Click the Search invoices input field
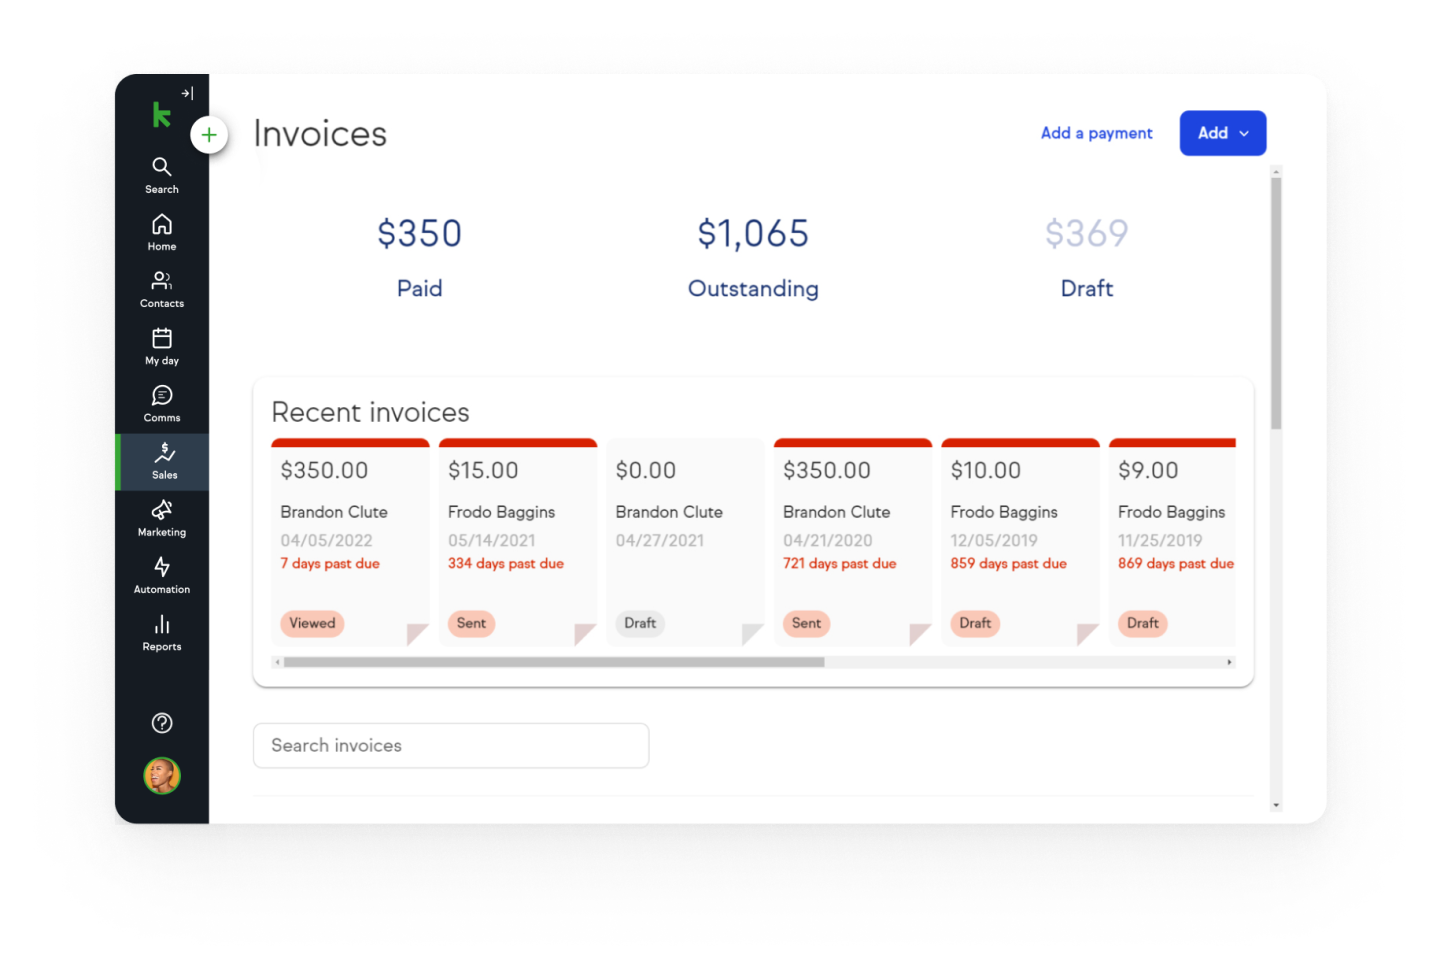This screenshot has height=977, width=1440. (x=451, y=745)
